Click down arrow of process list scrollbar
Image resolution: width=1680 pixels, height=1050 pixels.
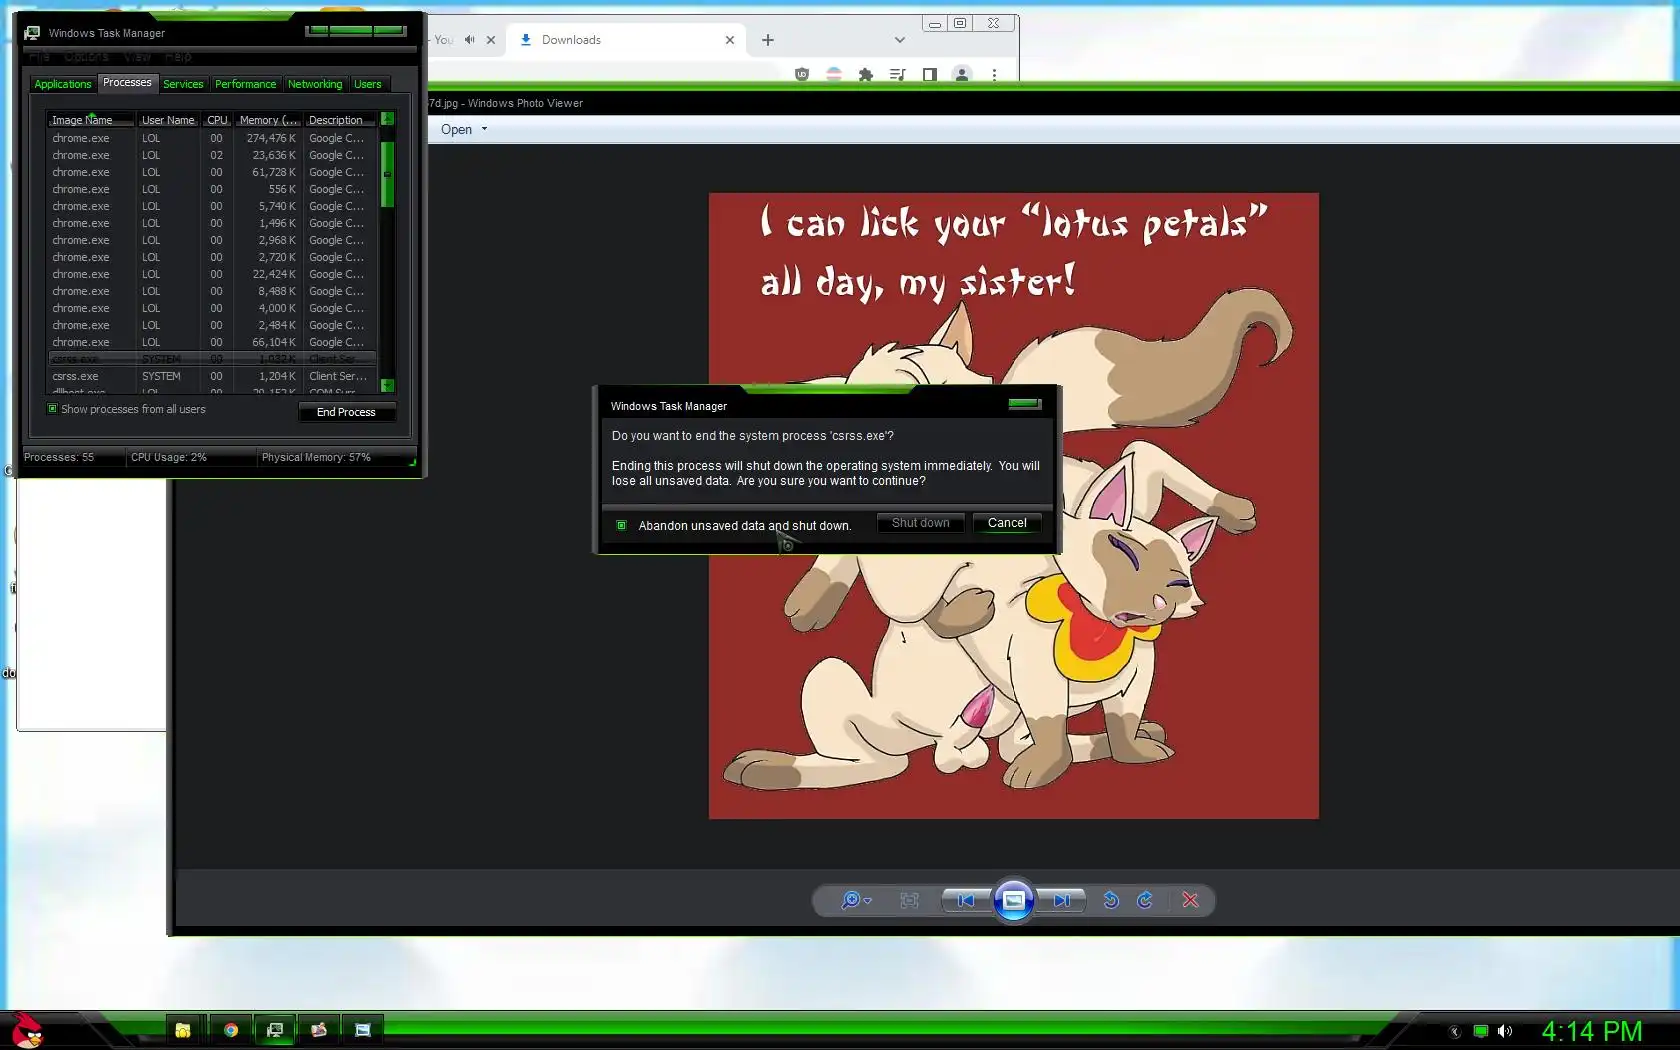387,385
